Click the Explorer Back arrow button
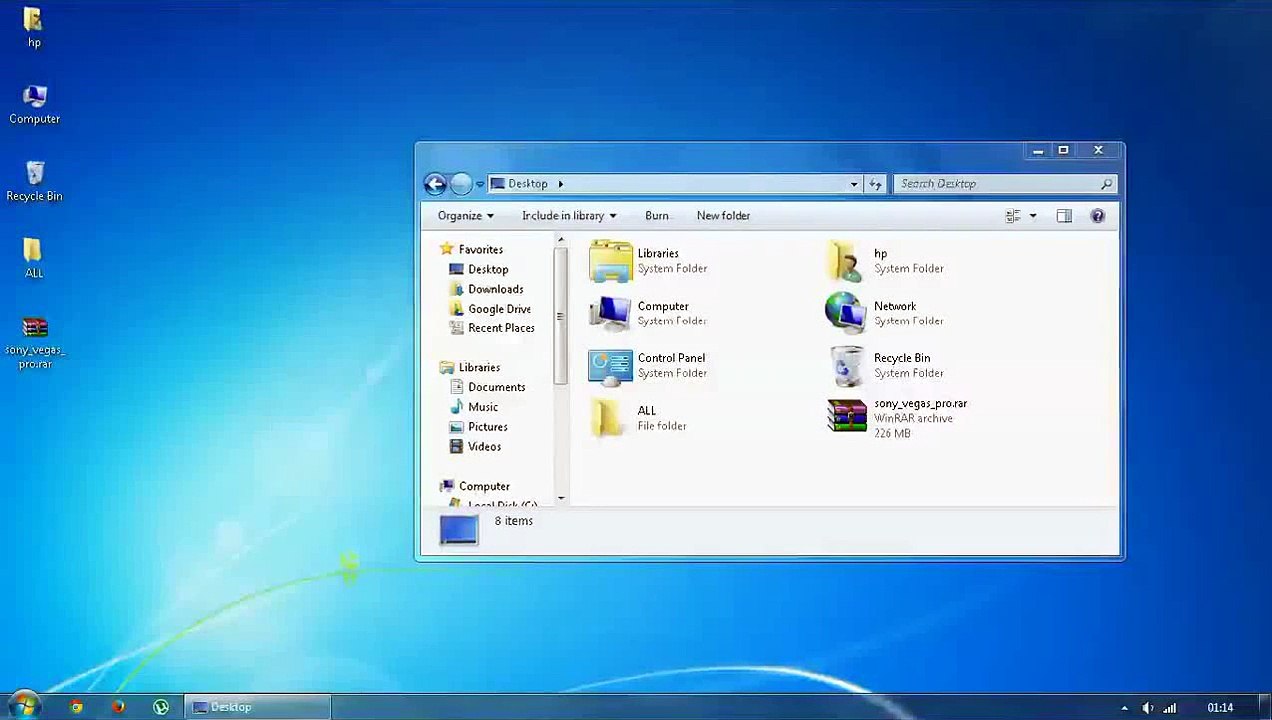 click(x=434, y=184)
